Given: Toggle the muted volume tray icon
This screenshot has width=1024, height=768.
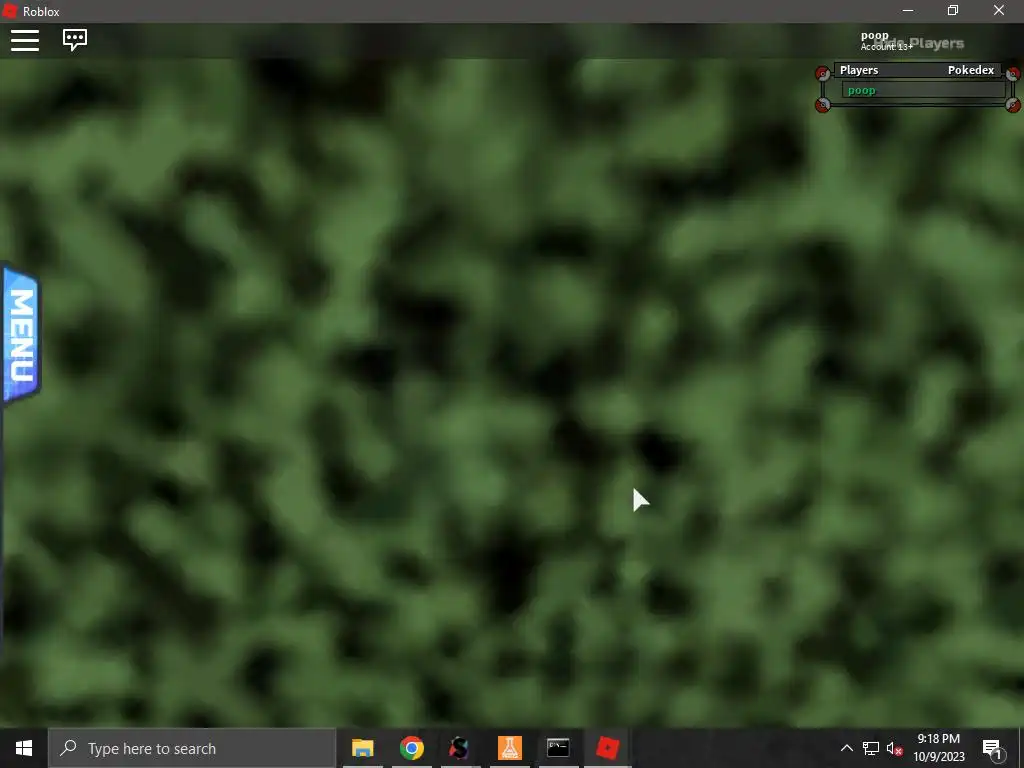Looking at the screenshot, I should pyautogui.click(x=894, y=748).
